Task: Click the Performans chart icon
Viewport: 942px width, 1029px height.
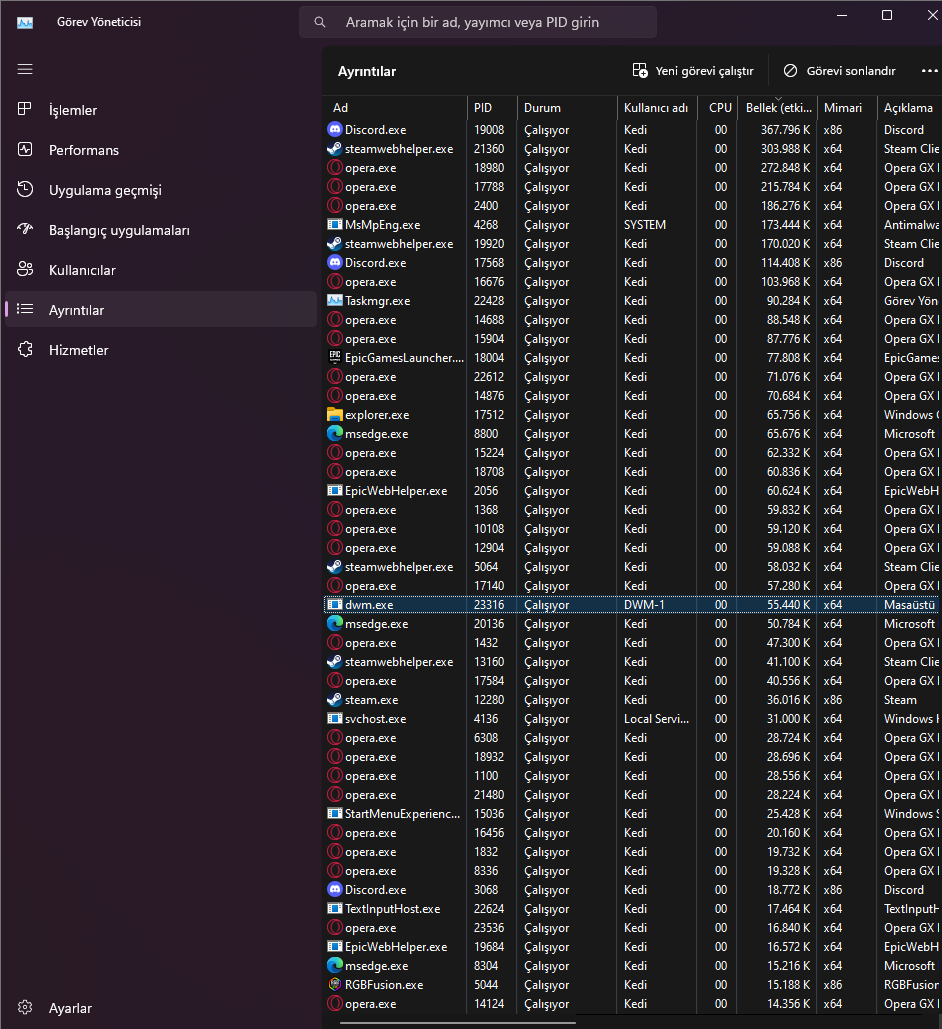Action: coord(25,150)
